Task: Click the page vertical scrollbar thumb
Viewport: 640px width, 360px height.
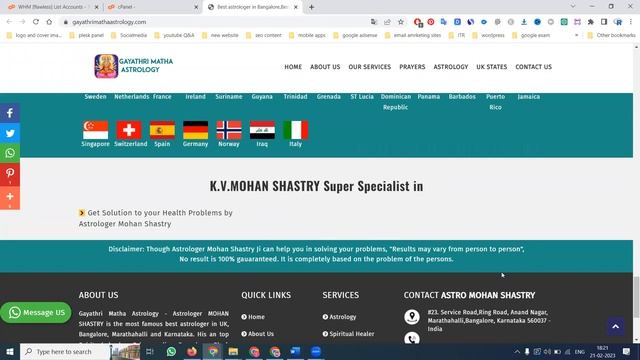Action: coord(636,297)
